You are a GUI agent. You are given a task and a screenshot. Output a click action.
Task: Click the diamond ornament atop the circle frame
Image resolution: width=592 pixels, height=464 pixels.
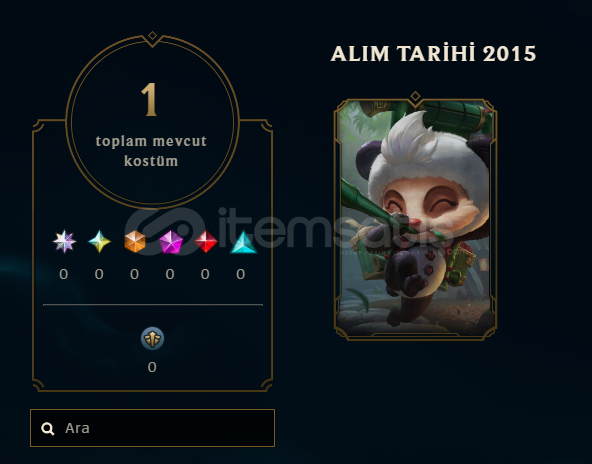point(152,36)
